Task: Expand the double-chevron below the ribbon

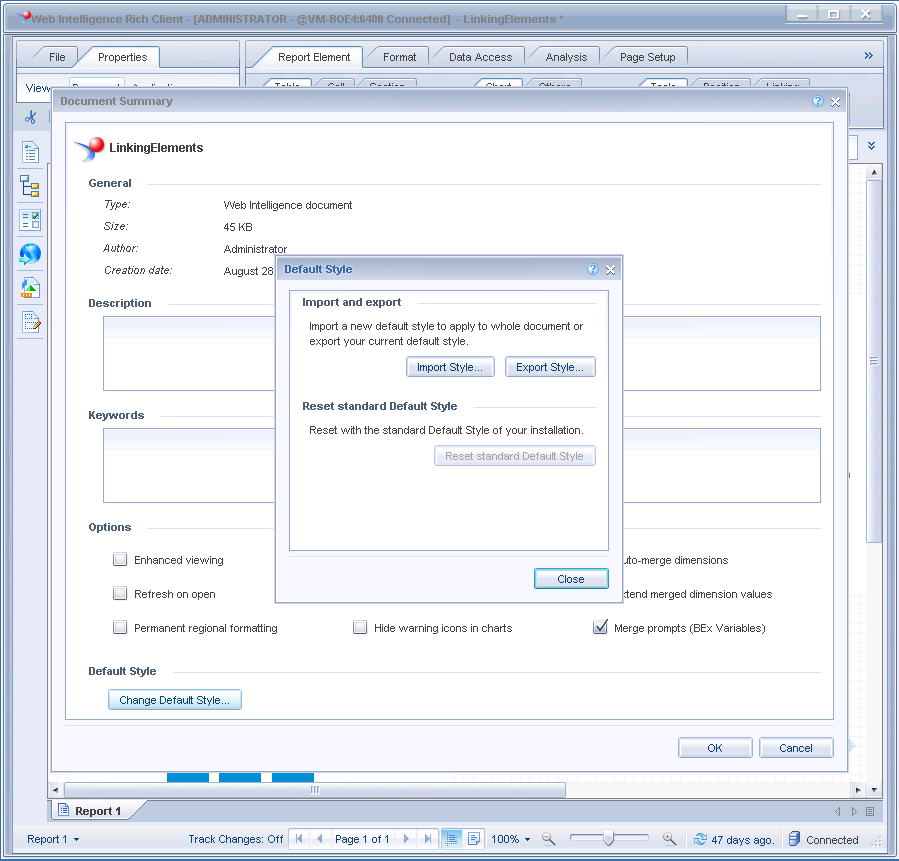Action: click(x=871, y=146)
